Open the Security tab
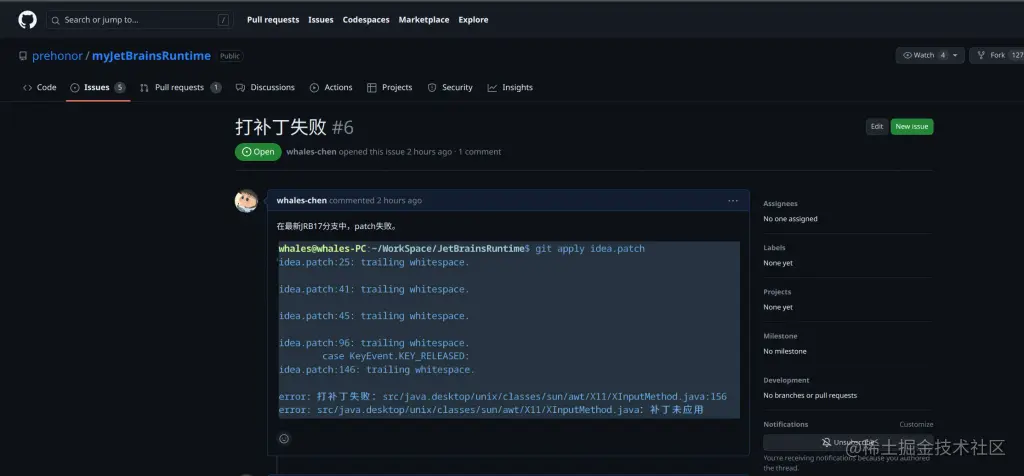The height and width of the screenshot is (476, 1024). [x=450, y=87]
